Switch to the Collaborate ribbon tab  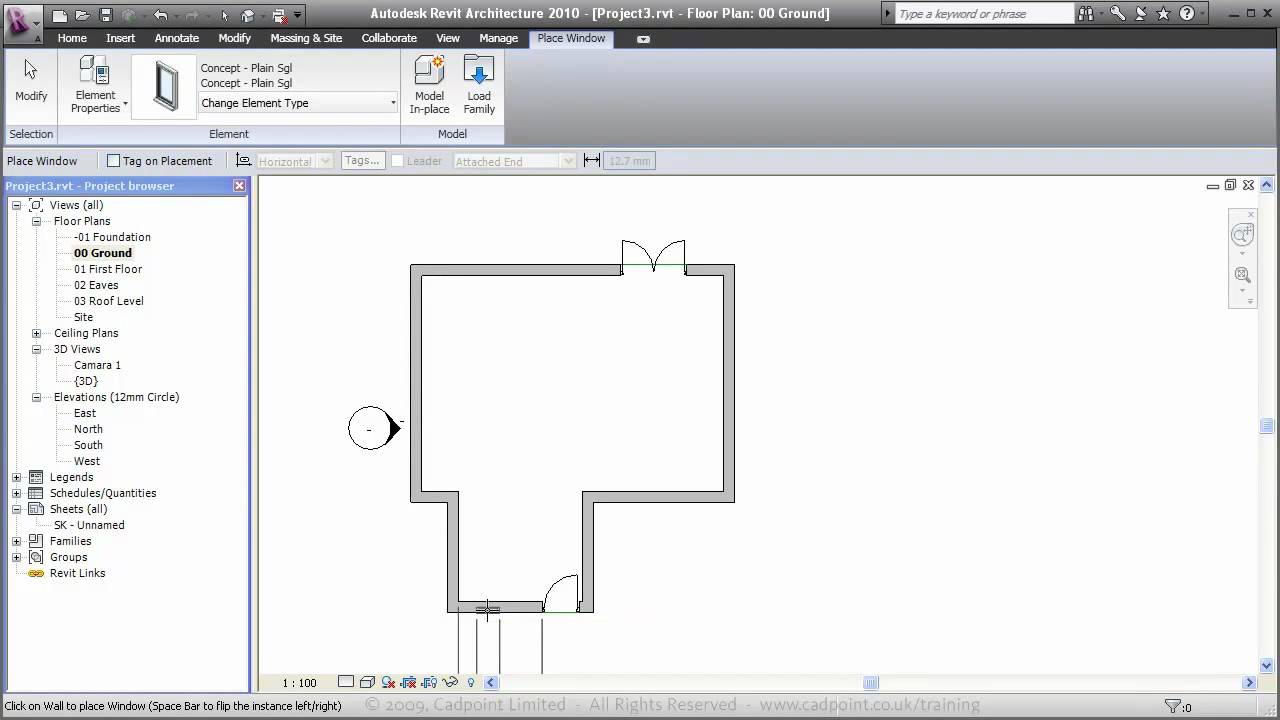(x=389, y=38)
